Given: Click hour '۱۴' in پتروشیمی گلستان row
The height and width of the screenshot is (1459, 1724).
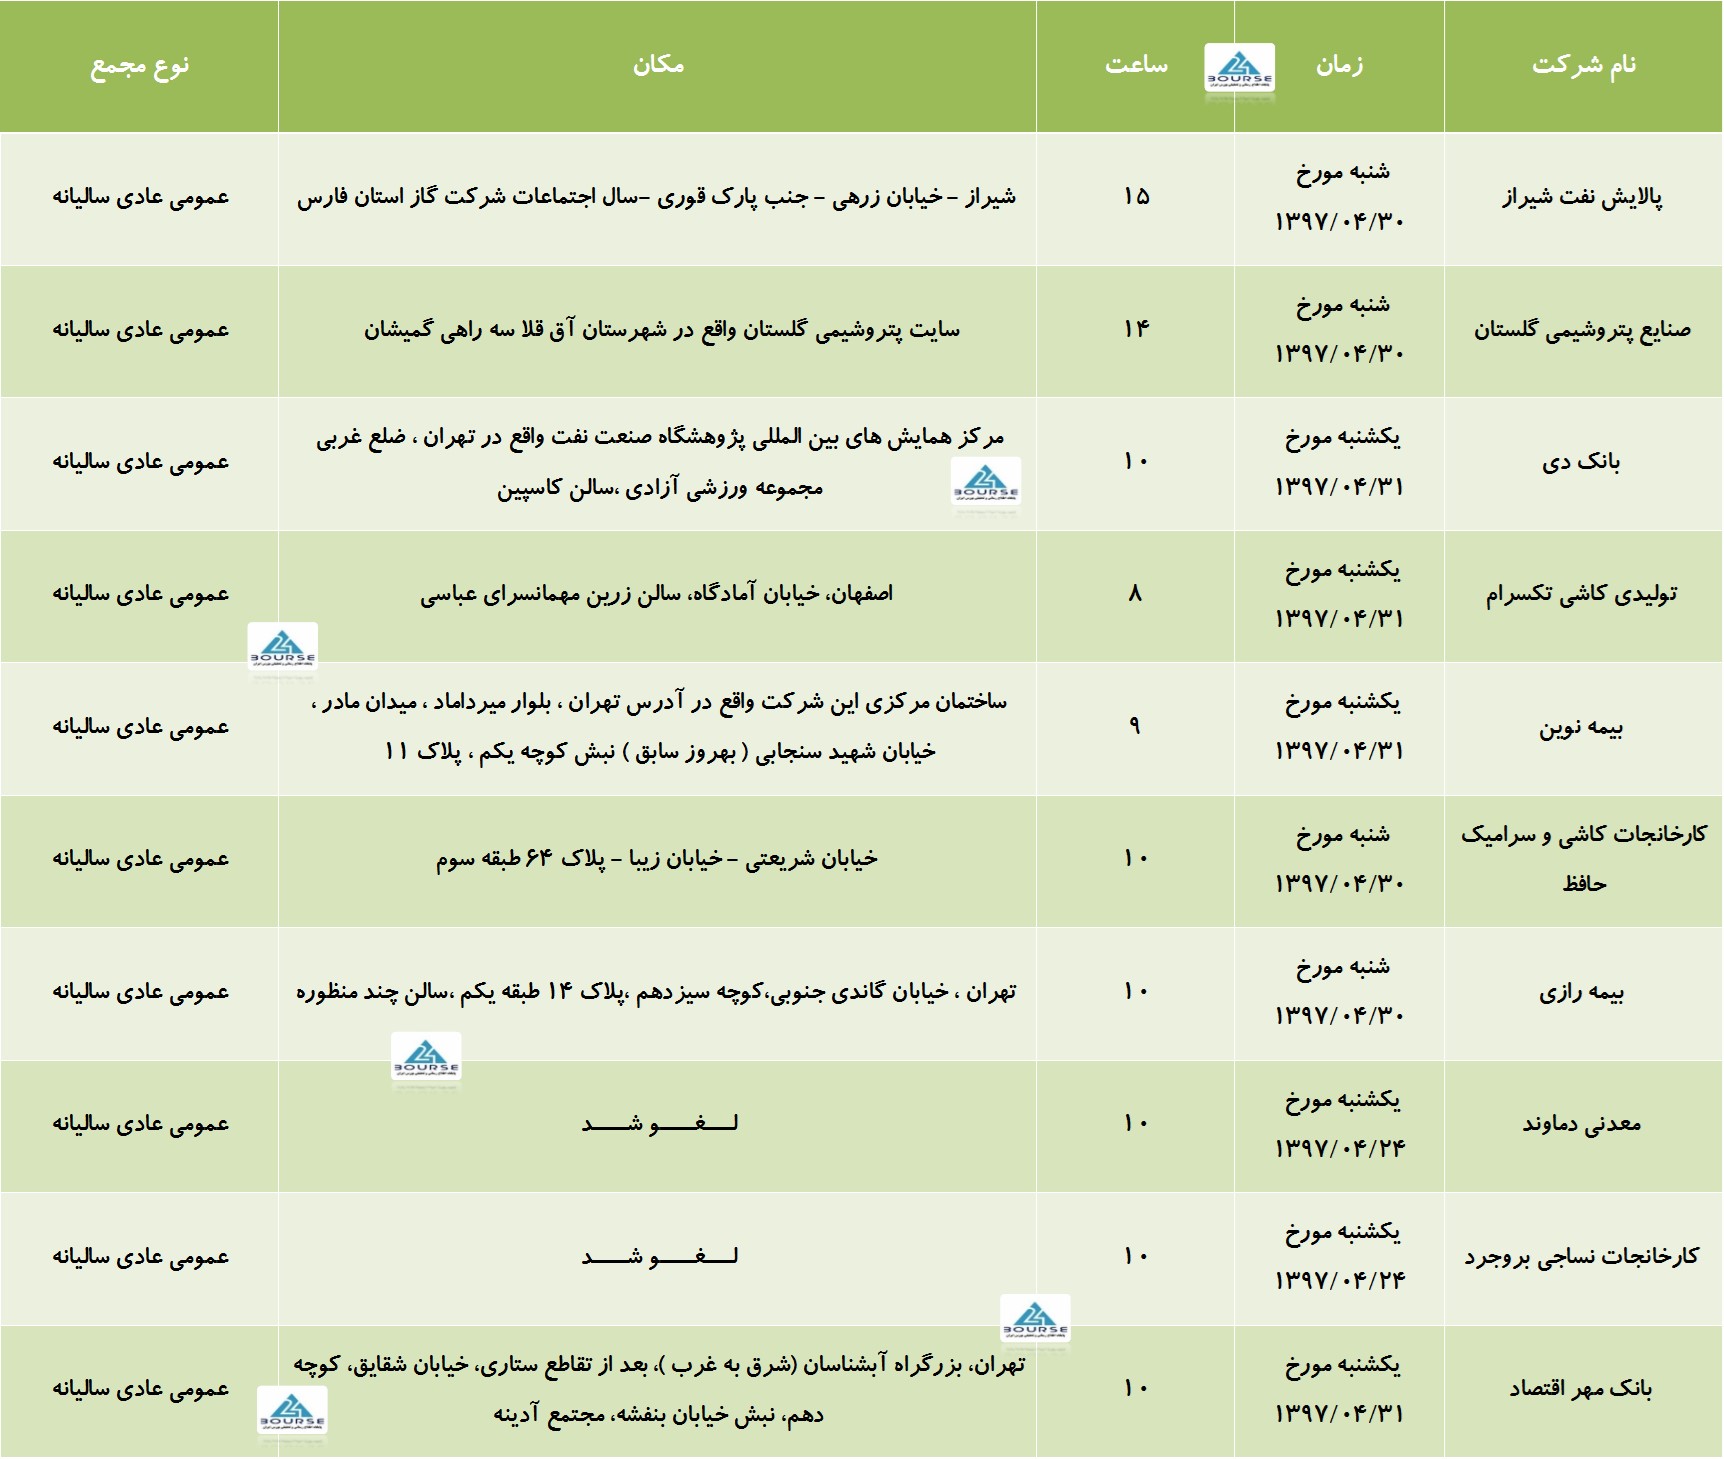Looking at the screenshot, I should pyautogui.click(x=1136, y=329).
